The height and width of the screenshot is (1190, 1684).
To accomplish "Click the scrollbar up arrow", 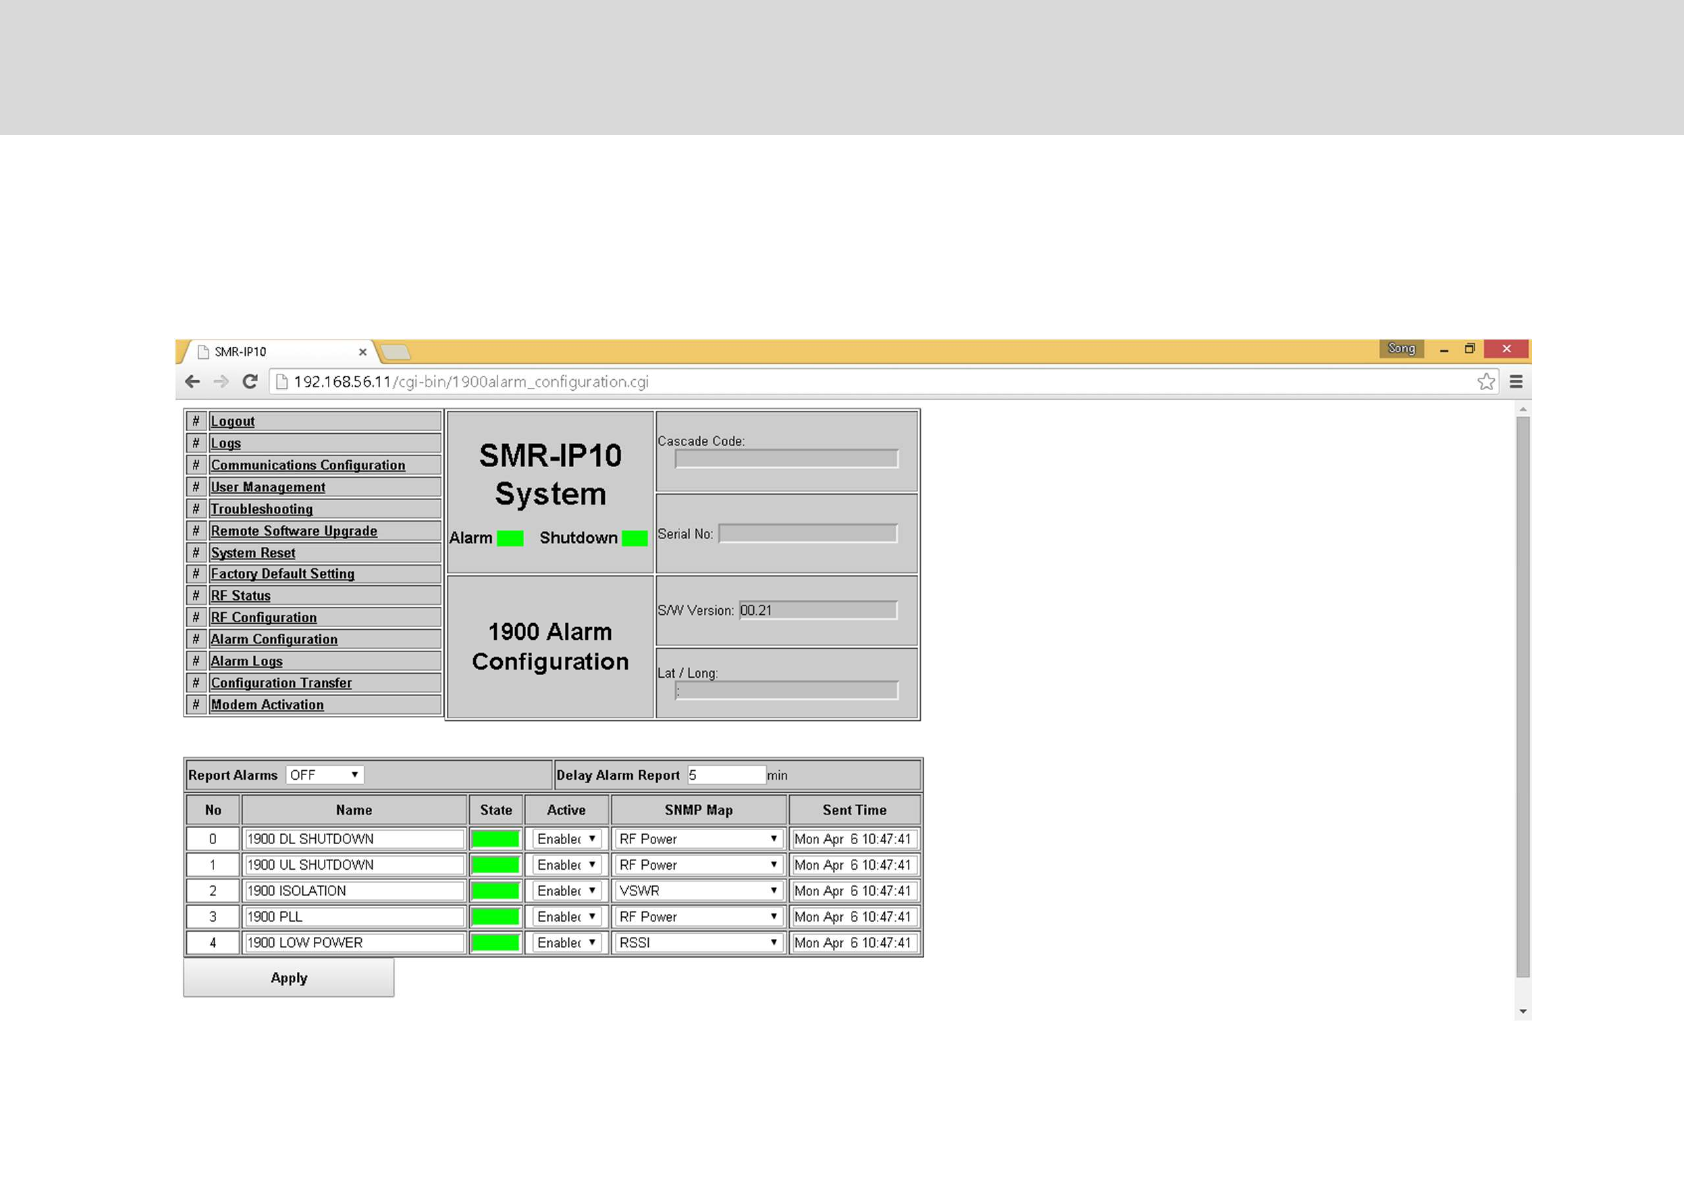I will point(1522,409).
